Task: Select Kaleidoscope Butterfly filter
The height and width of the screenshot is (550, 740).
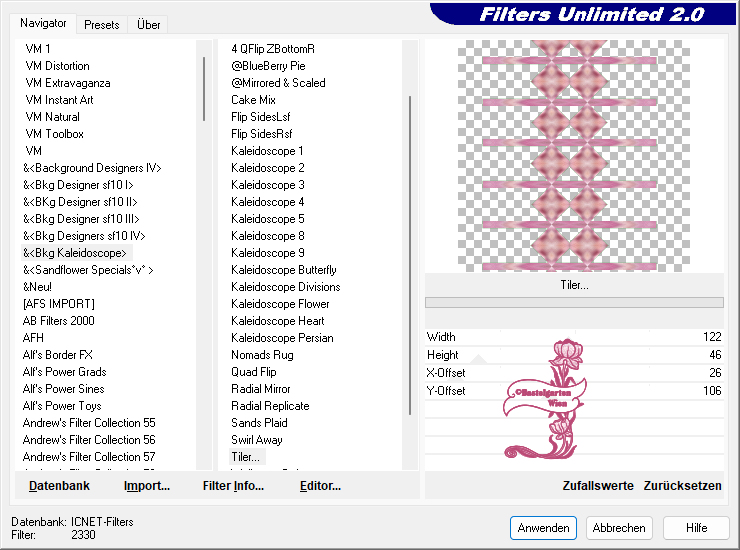Action: click(283, 270)
